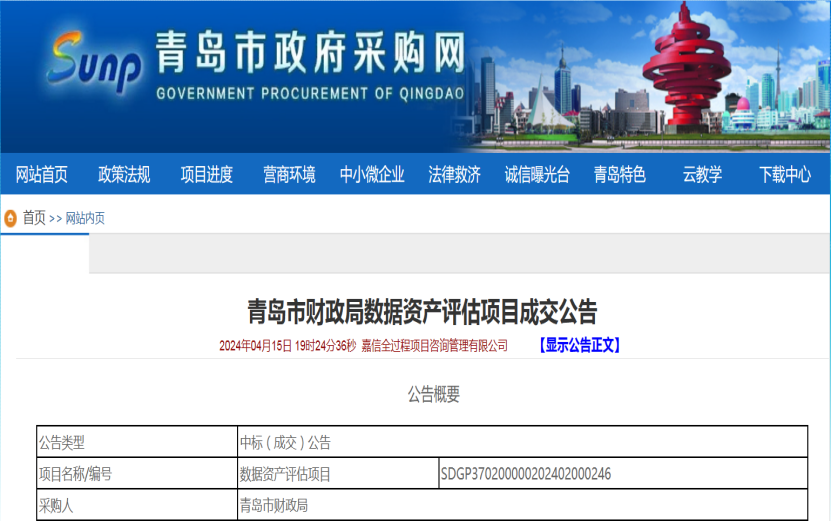Viewport: 831px width, 521px height.
Task: Open the 网站首页 menu item
Action: point(41,174)
